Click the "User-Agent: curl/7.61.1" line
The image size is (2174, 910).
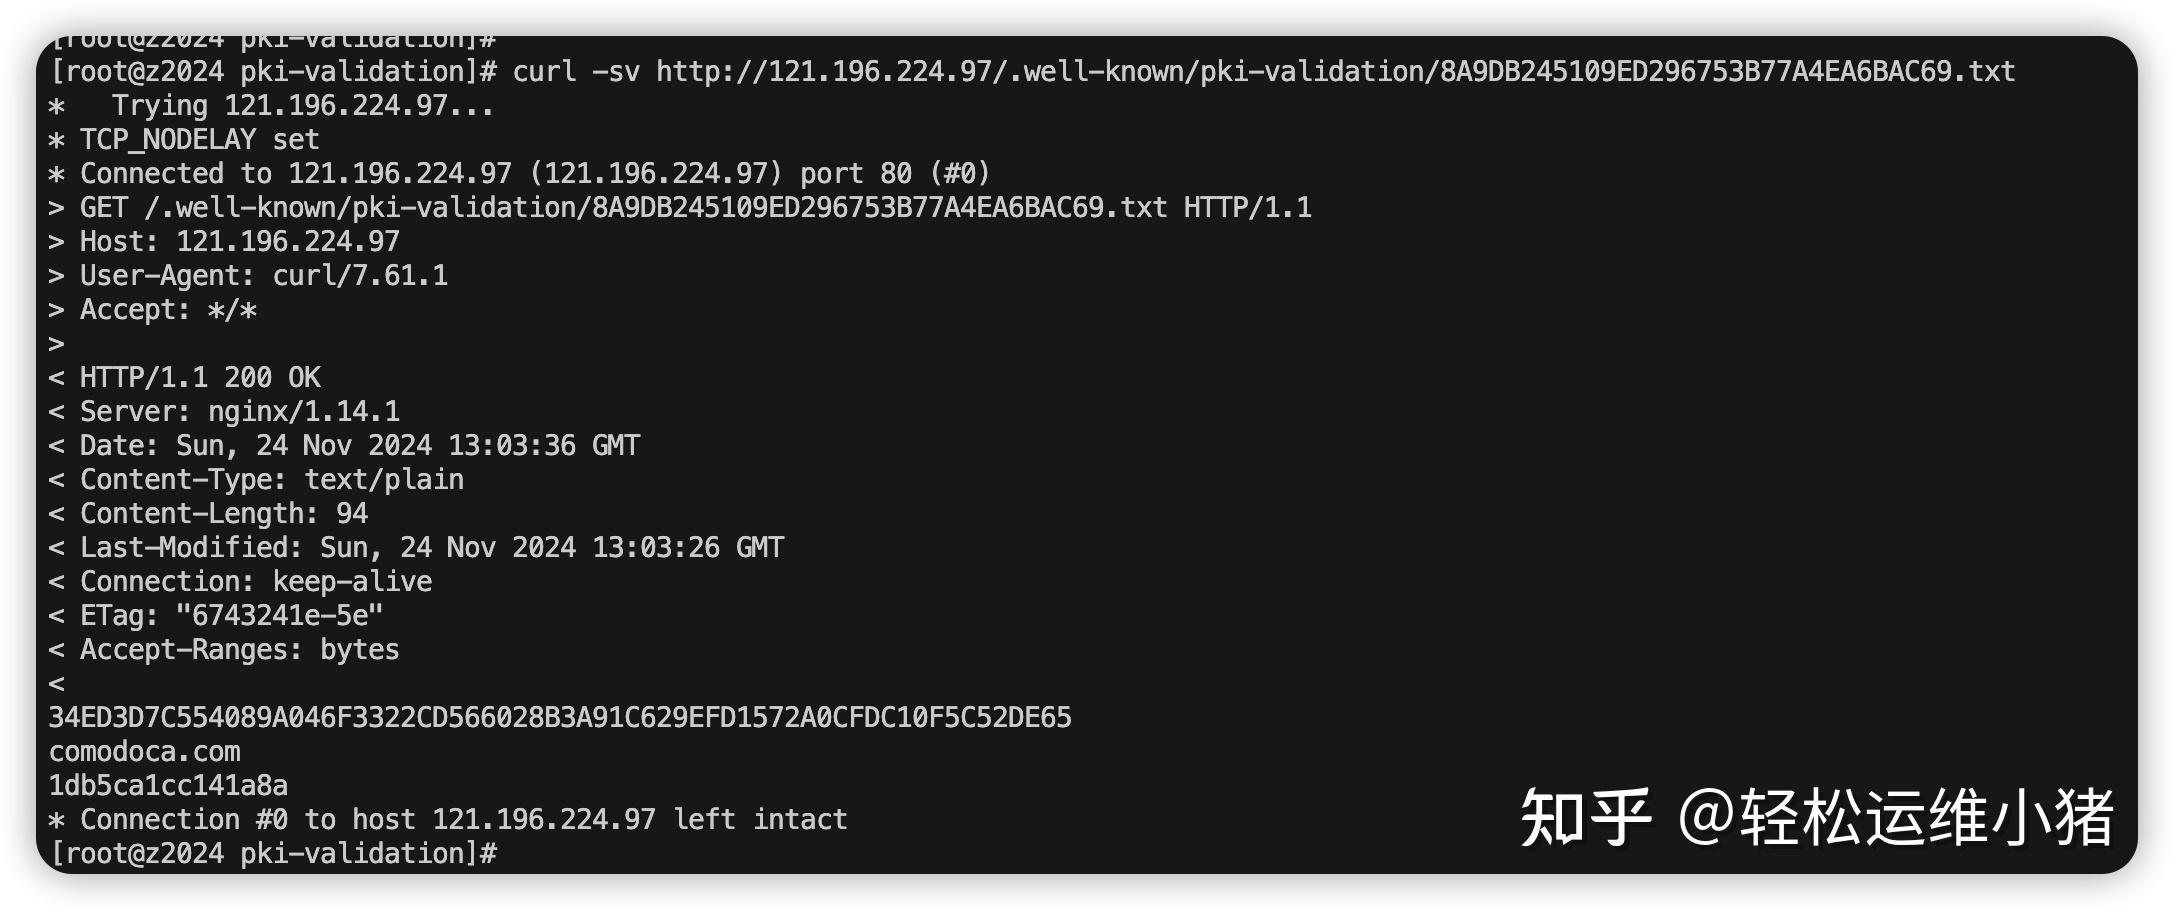click(x=263, y=276)
